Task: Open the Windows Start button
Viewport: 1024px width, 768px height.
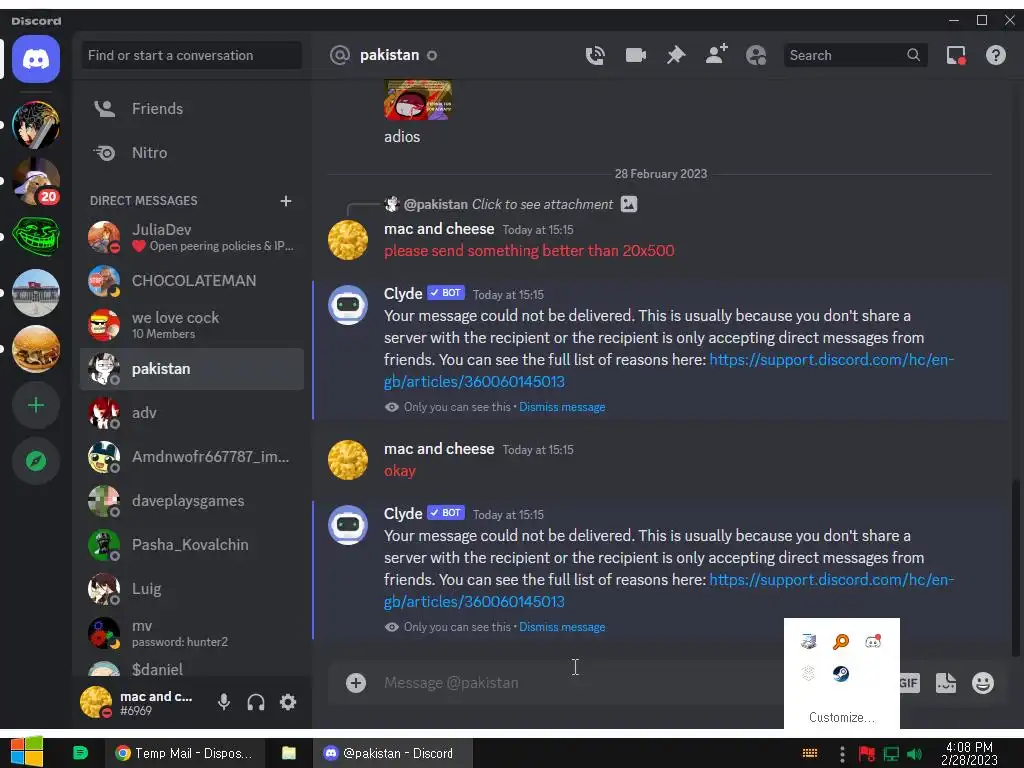Action: [26, 752]
